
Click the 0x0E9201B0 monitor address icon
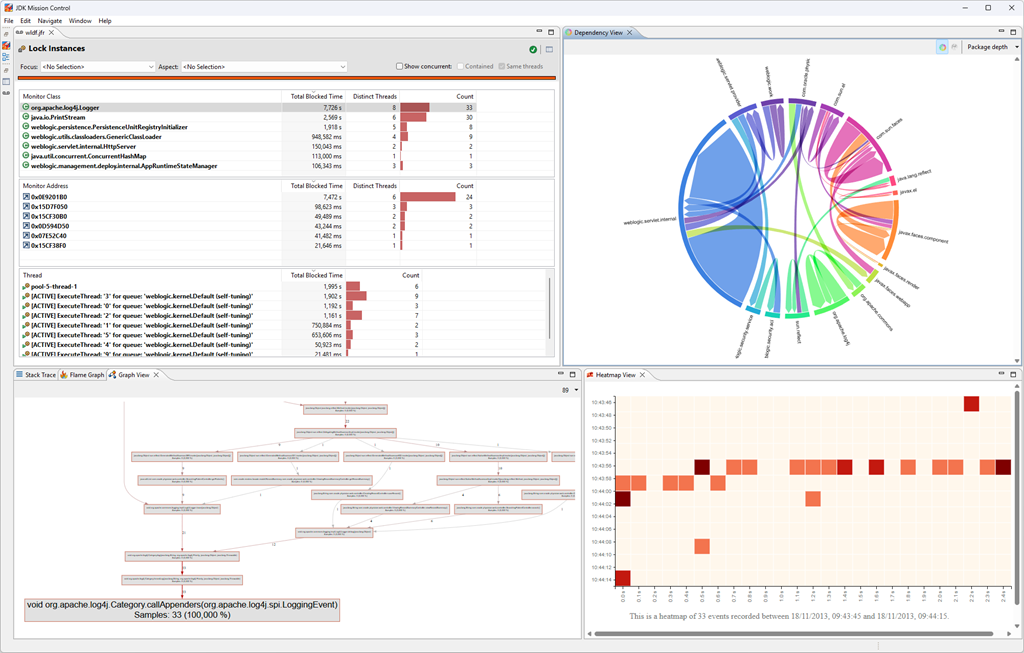click(26, 197)
